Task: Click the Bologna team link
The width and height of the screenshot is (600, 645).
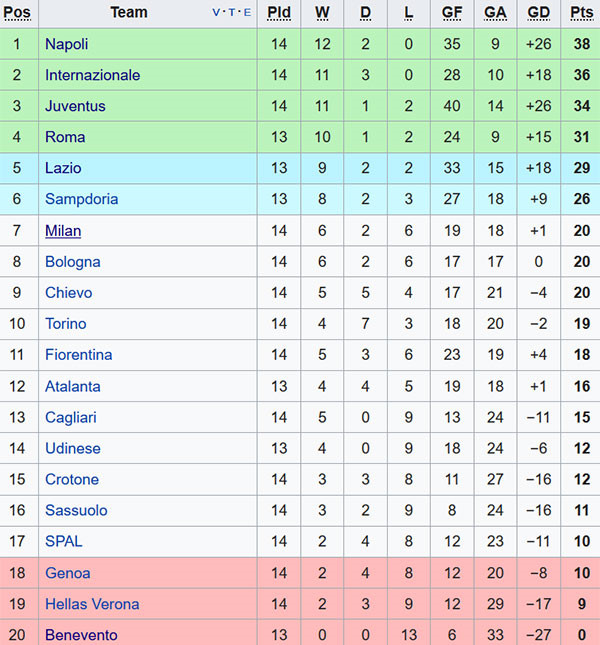Action: pyautogui.click(x=72, y=262)
